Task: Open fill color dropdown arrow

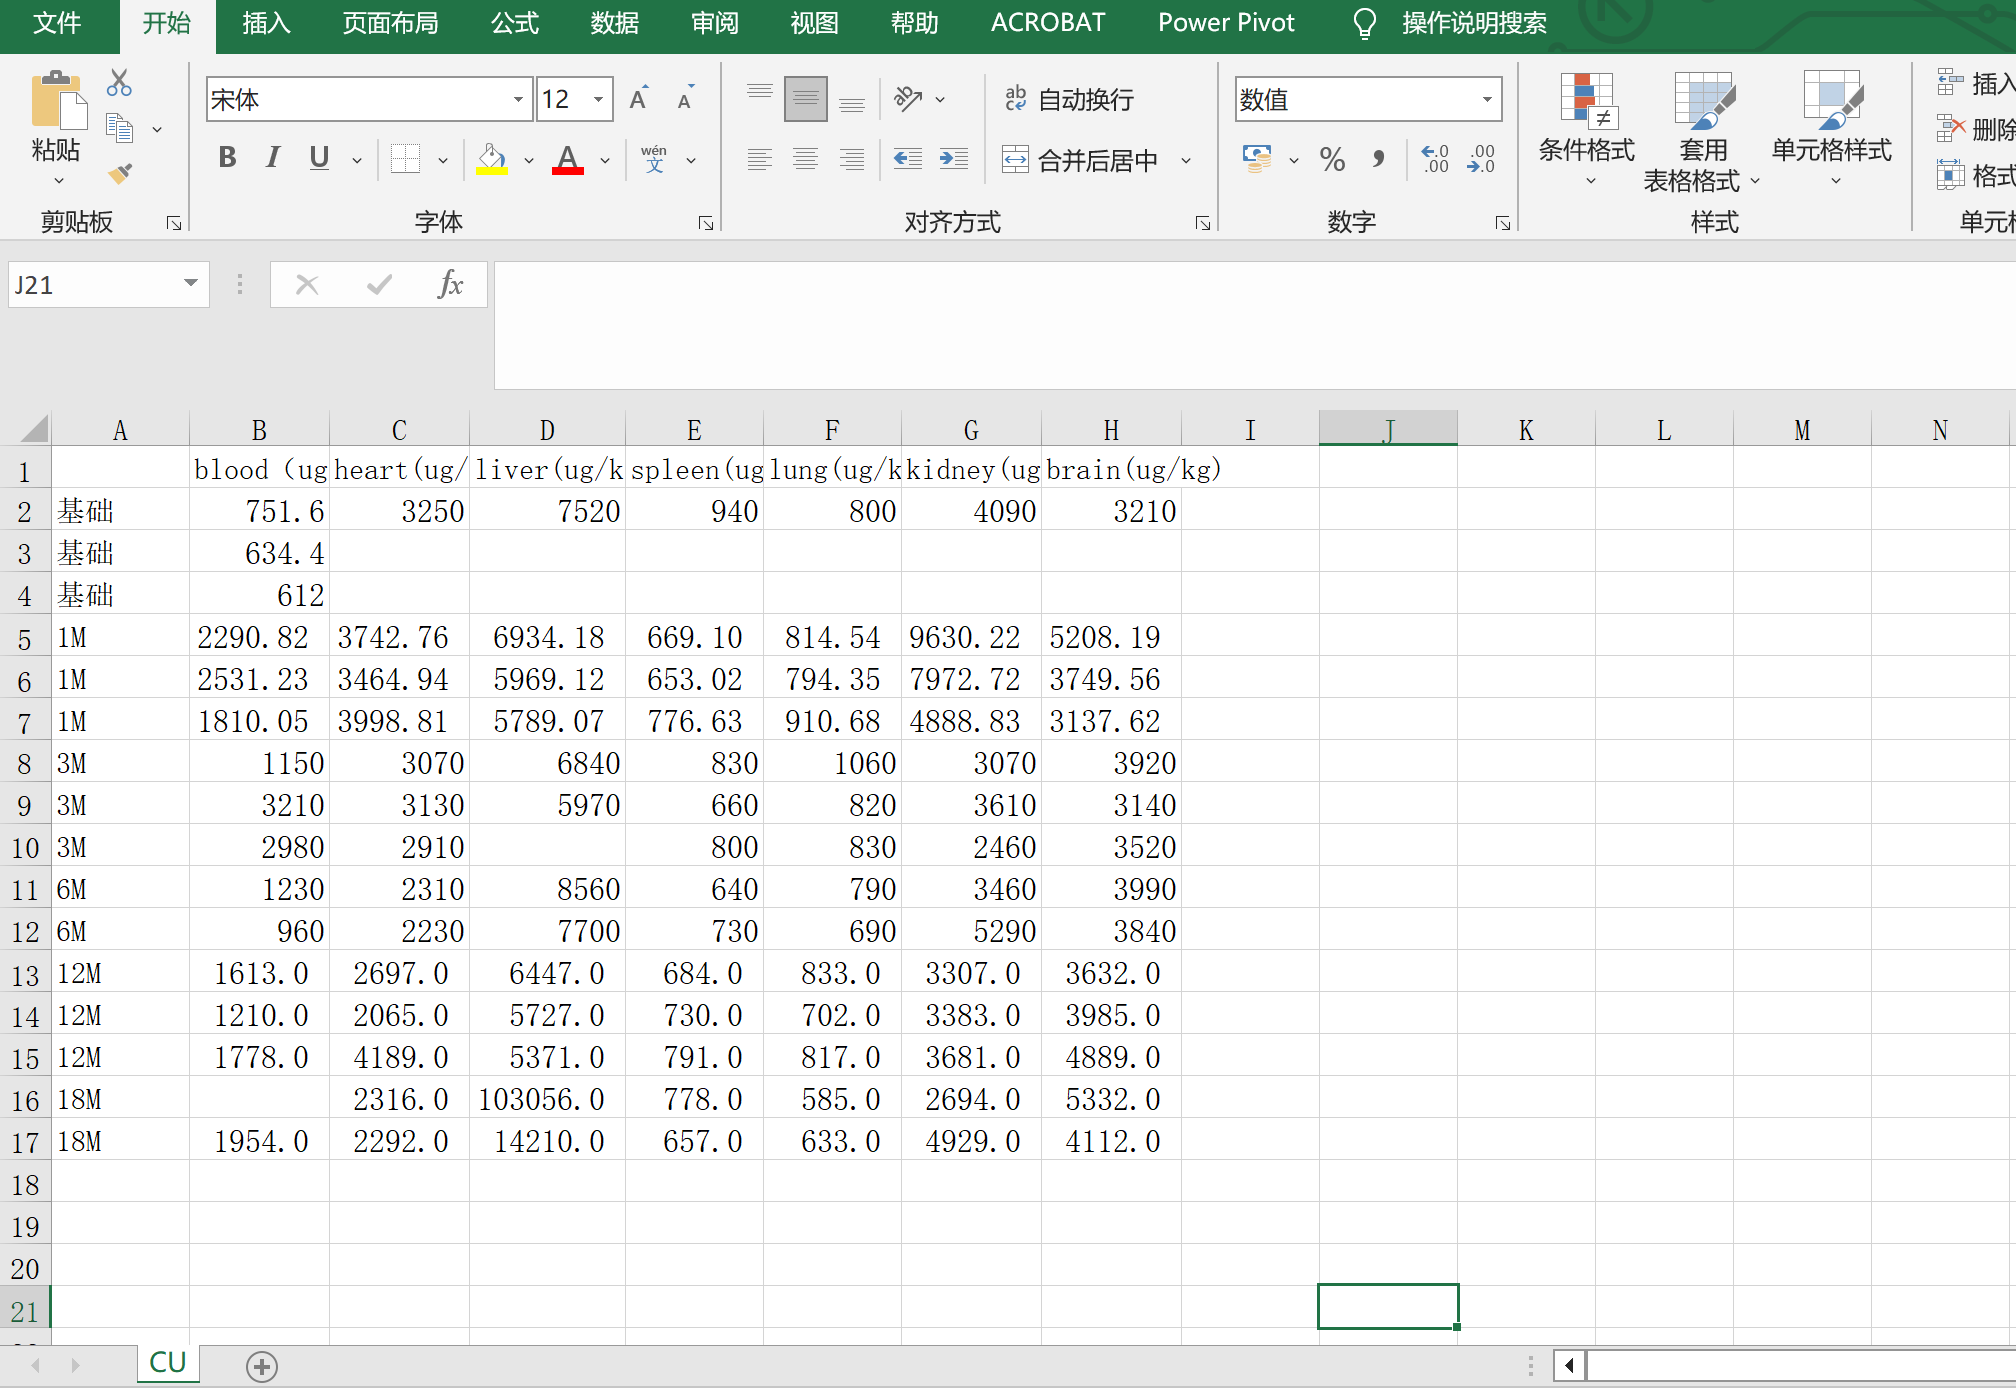Action: [529, 160]
